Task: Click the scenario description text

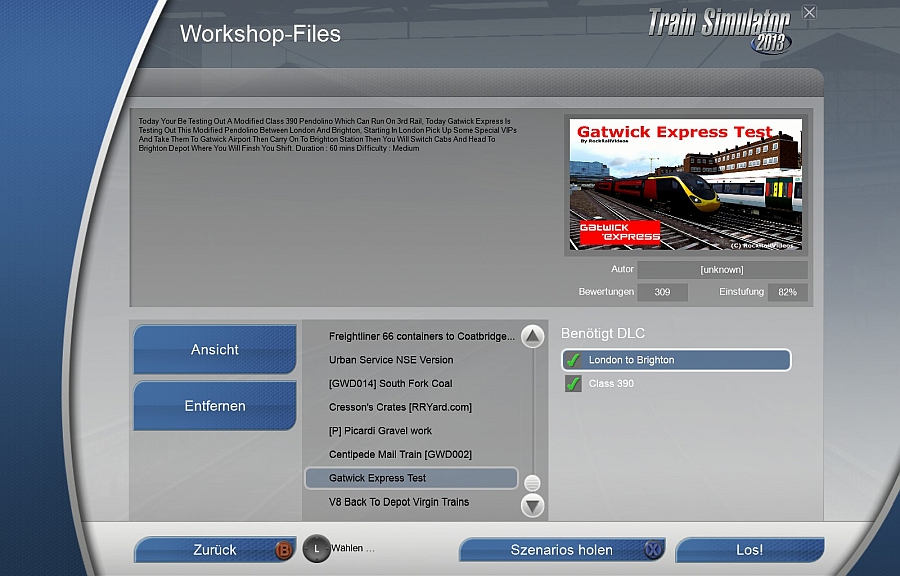Action: [328, 135]
